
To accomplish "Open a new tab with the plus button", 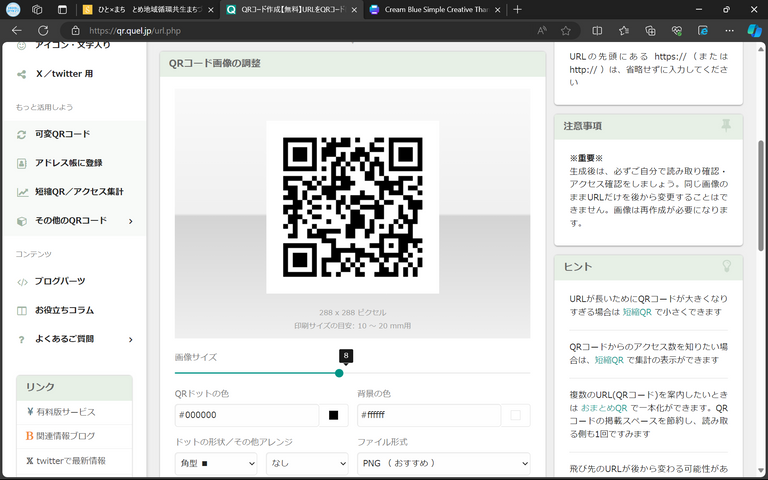I will click(x=517, y=9).
